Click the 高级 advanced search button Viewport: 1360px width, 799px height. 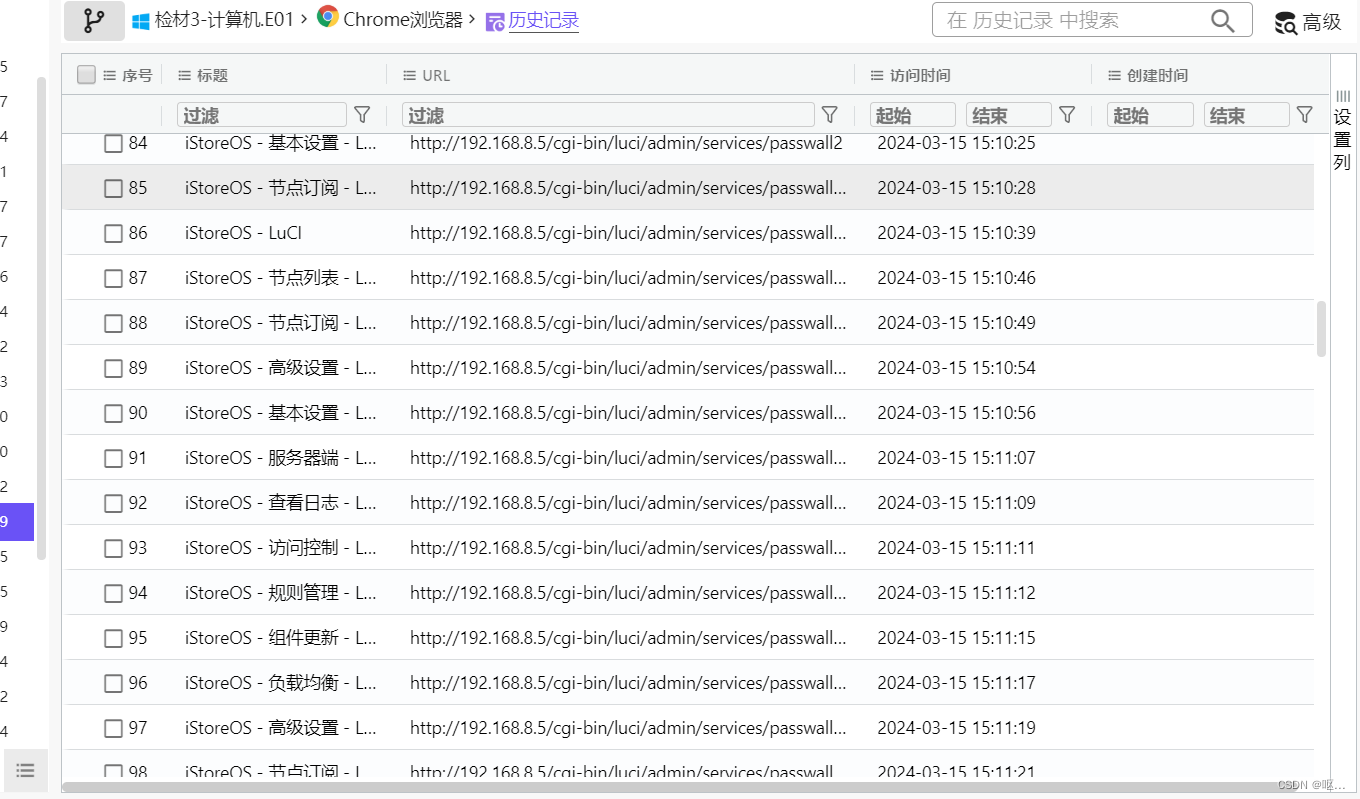pos(1308,23)
